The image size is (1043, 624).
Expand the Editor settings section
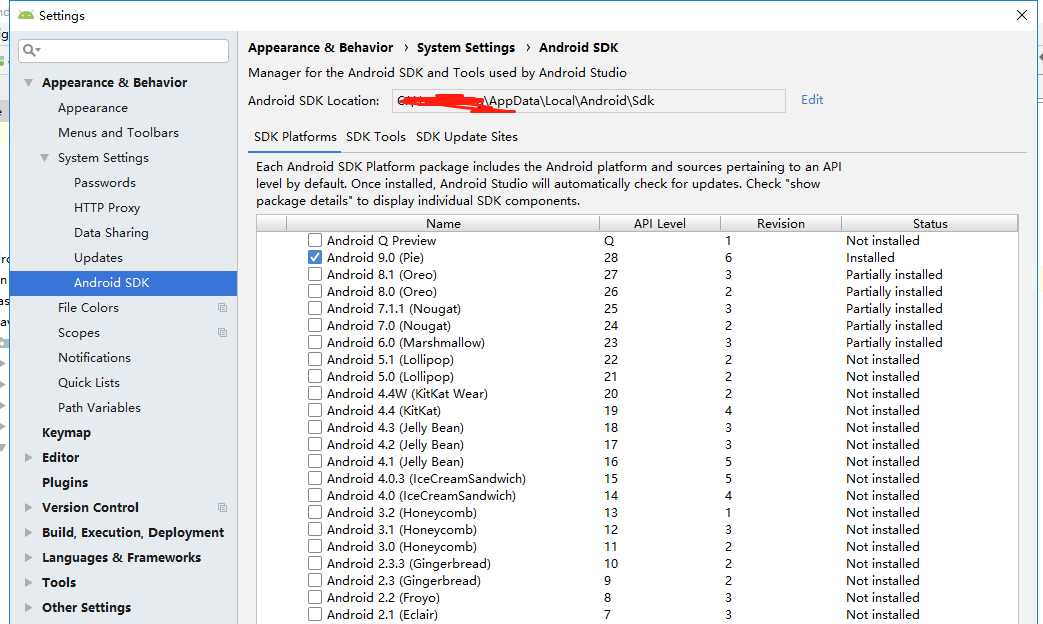[29, 457]
